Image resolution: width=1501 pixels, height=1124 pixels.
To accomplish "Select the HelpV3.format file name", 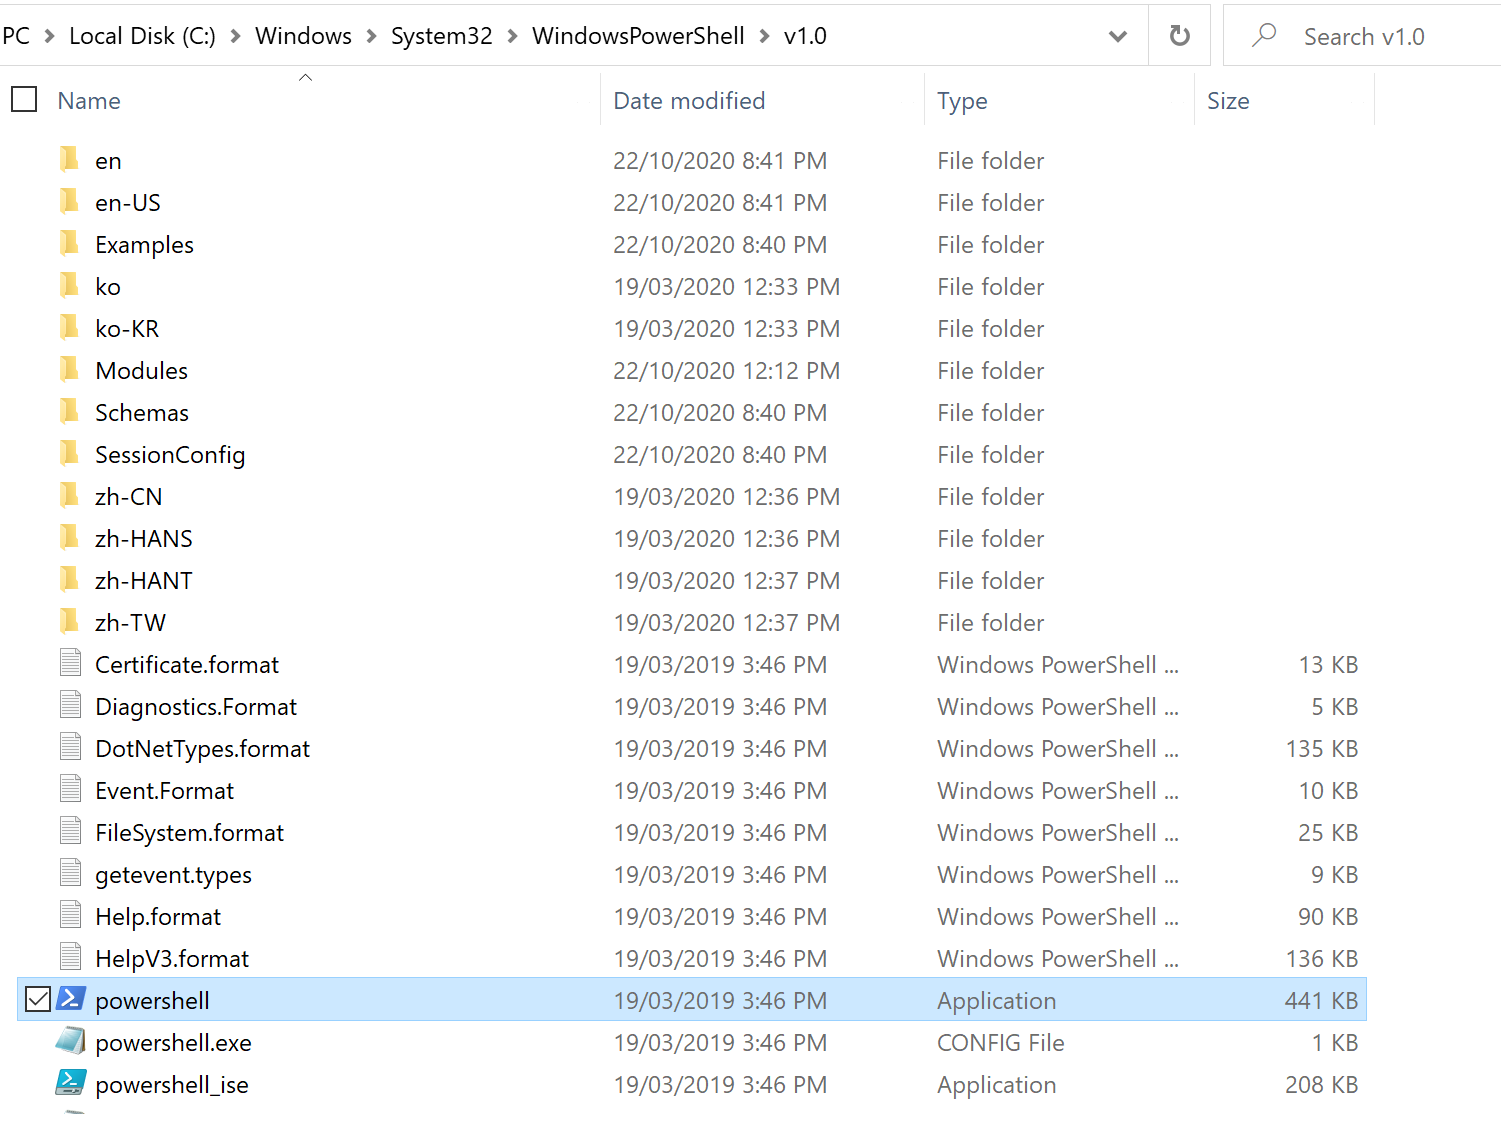I will point(172,959).
